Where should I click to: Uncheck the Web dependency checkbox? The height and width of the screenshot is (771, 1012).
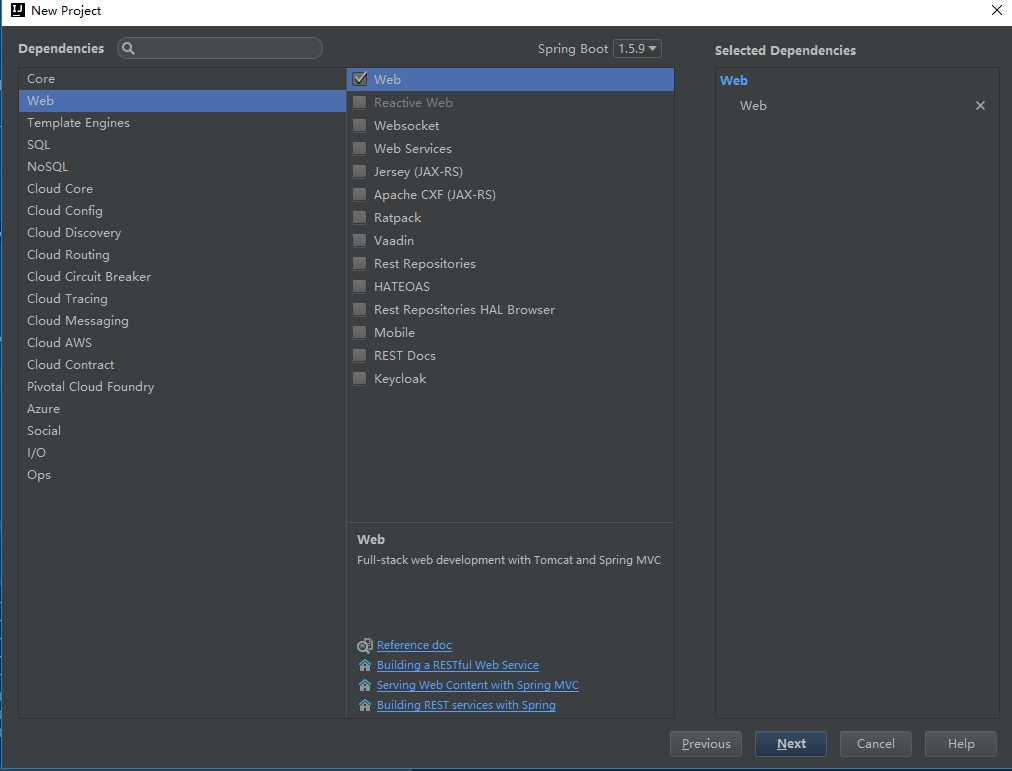click(360, 79)
